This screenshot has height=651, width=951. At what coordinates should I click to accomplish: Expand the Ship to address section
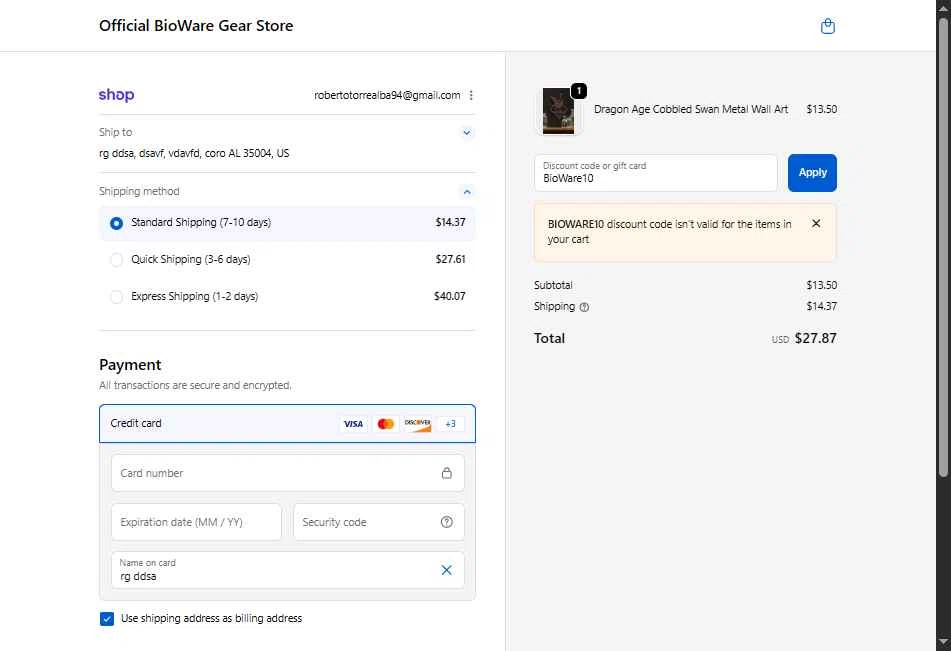tap(466, 132)
